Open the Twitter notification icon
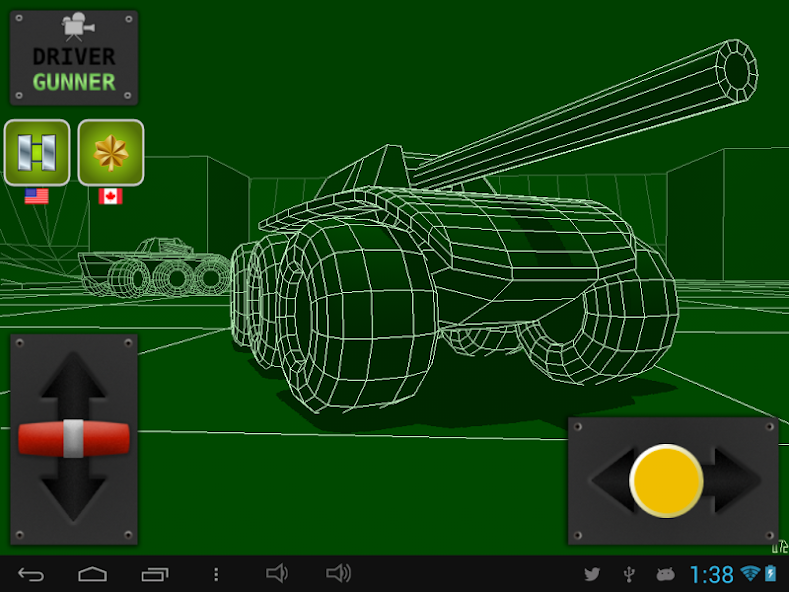789x592 pixels. (591, 574)
